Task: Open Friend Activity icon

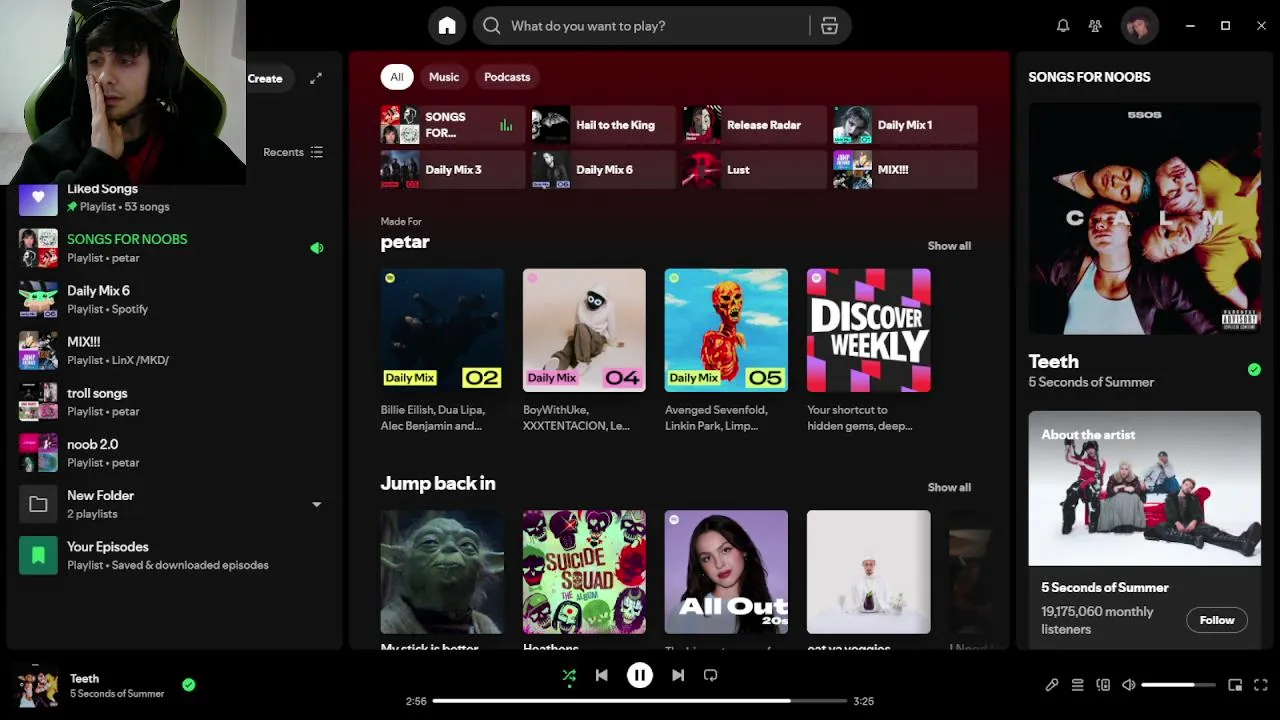Action: (x=1095, y=26)
